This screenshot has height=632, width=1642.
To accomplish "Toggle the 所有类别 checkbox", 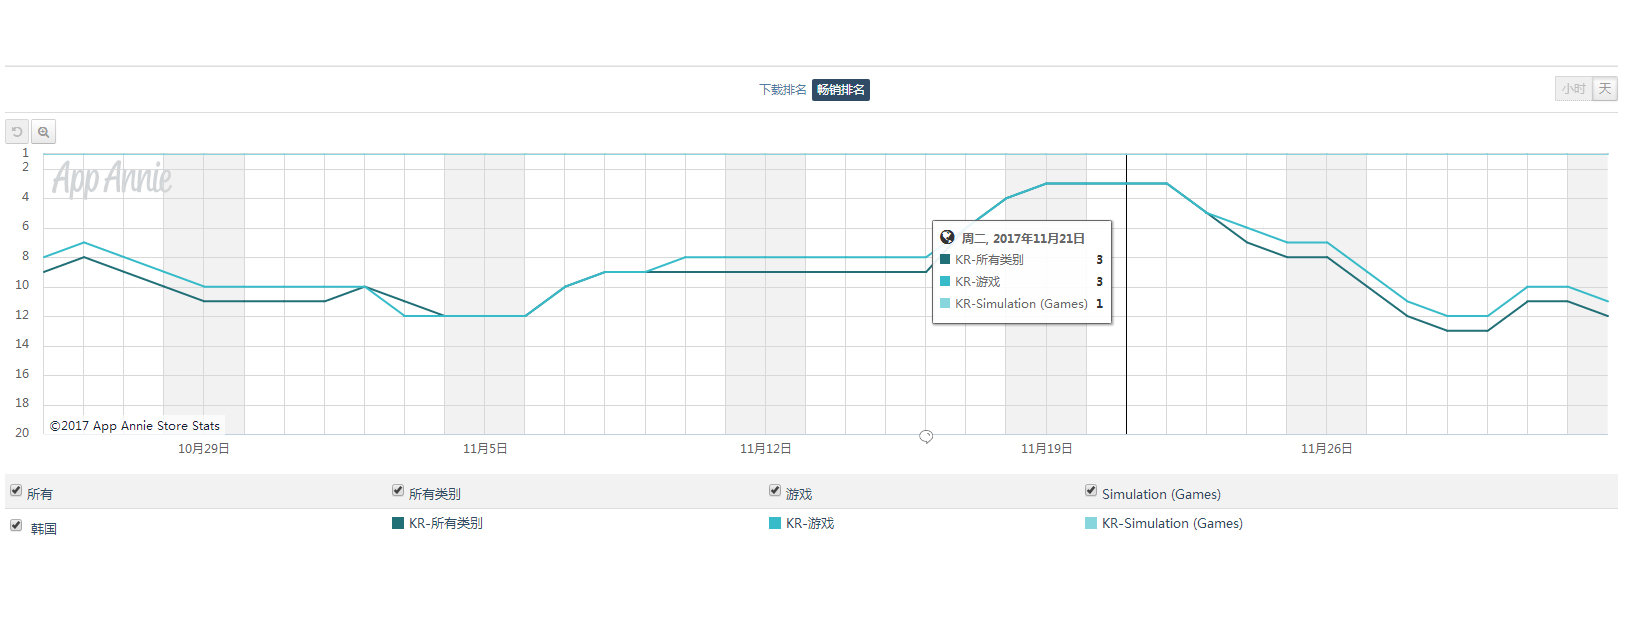I will tap(398, 490).
